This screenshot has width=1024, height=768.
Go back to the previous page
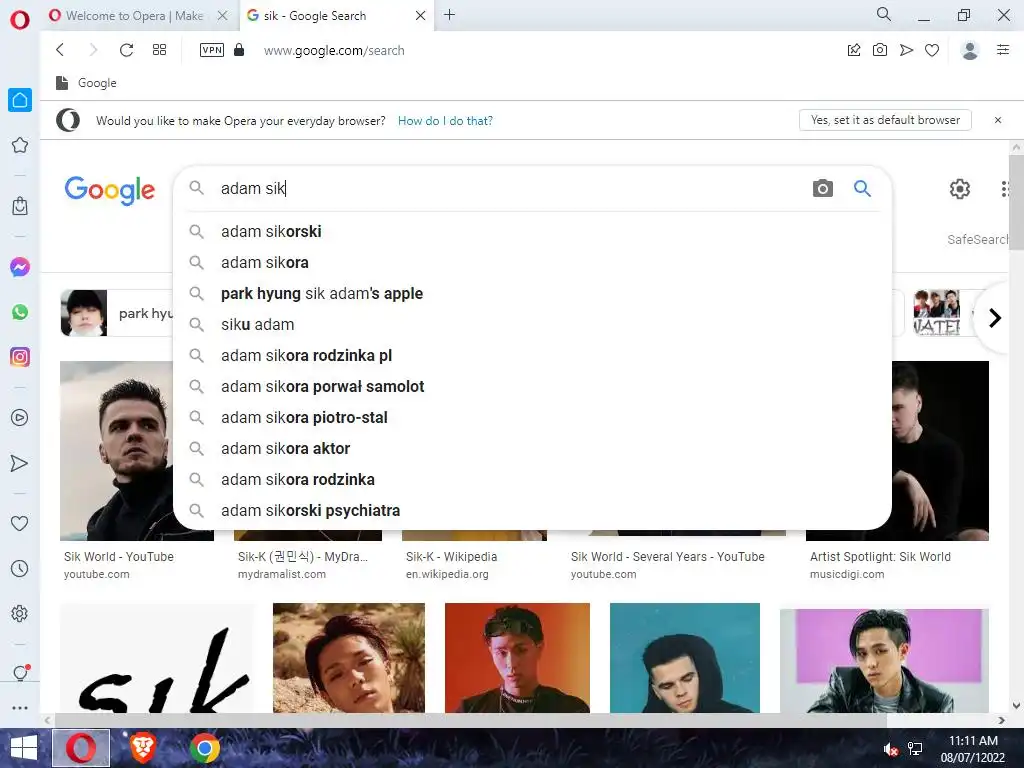coord(60,50)
